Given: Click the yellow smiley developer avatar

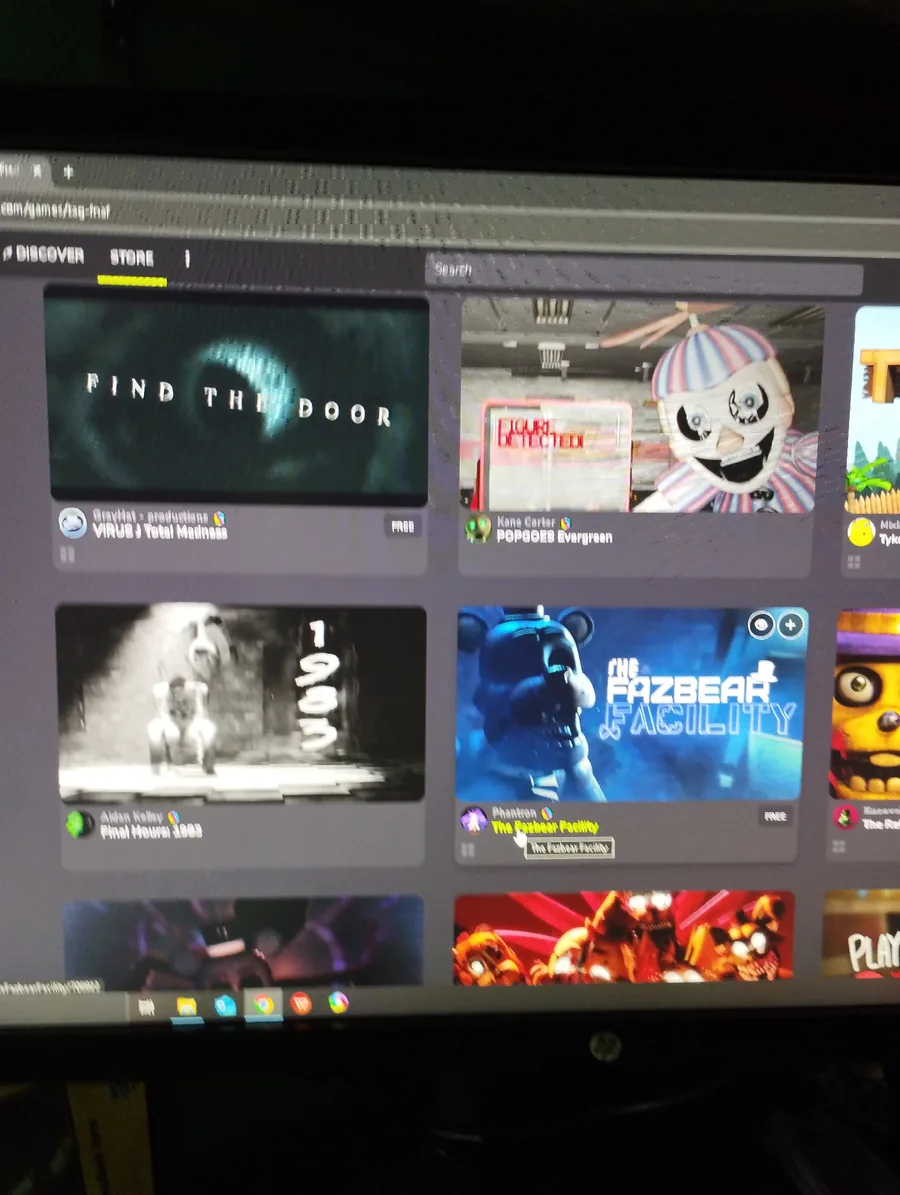Looking at the screenshot, I should coord(860,532).
